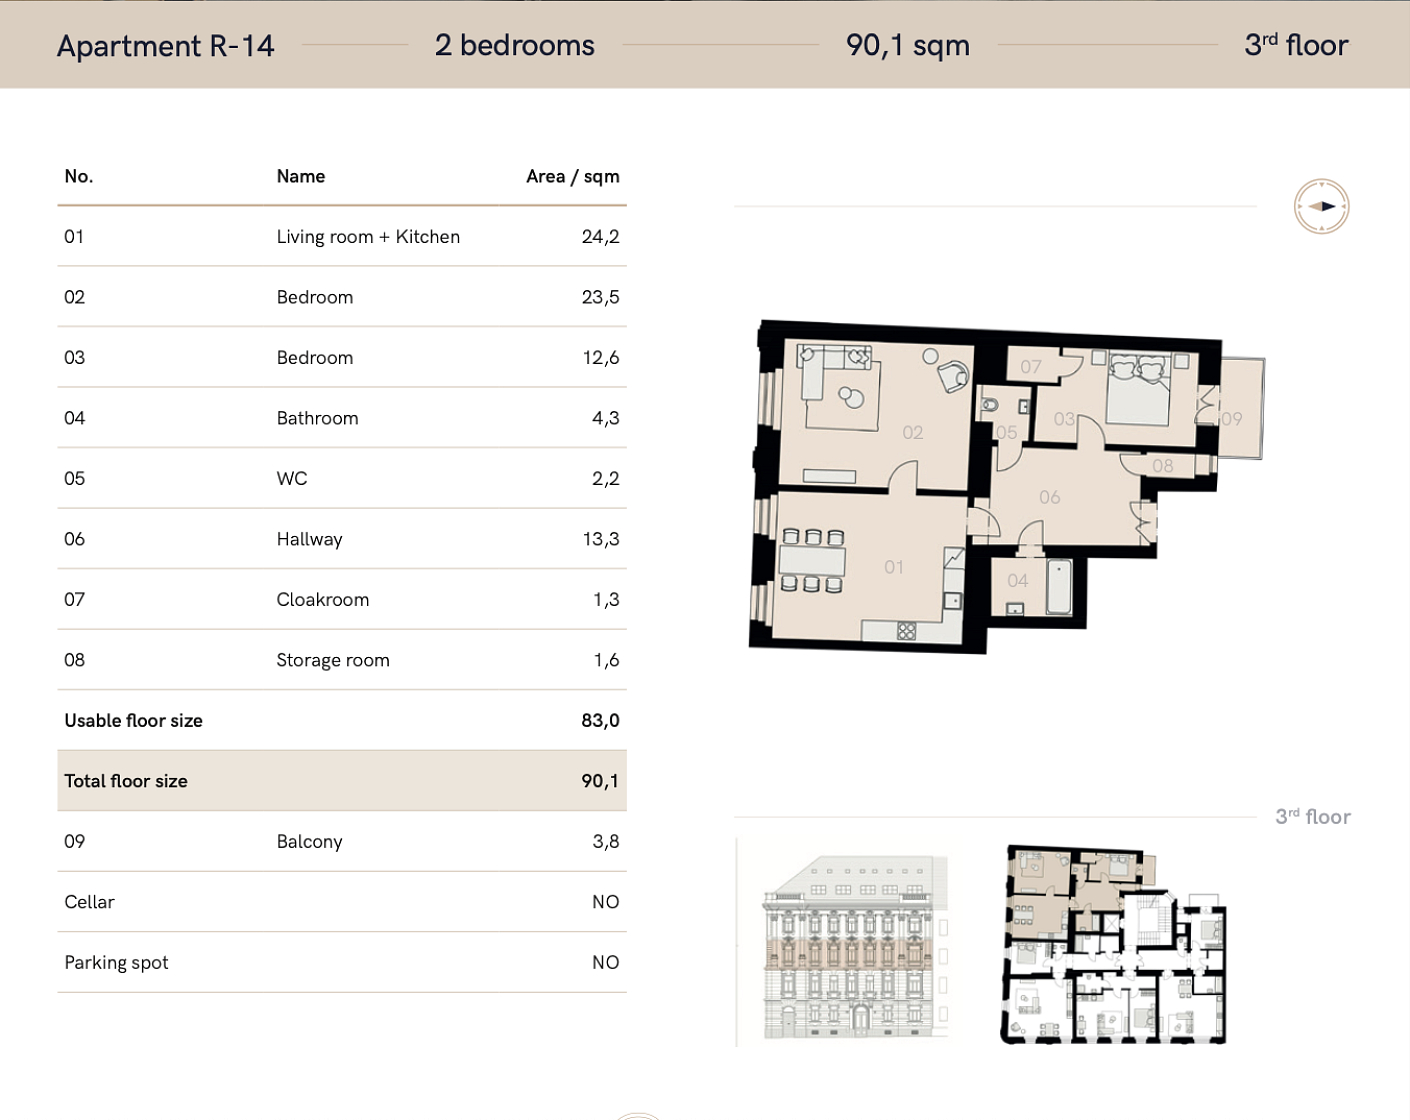Click the '83,0' usable size value
This screenshot has width=1410, height=1120.
600,720
